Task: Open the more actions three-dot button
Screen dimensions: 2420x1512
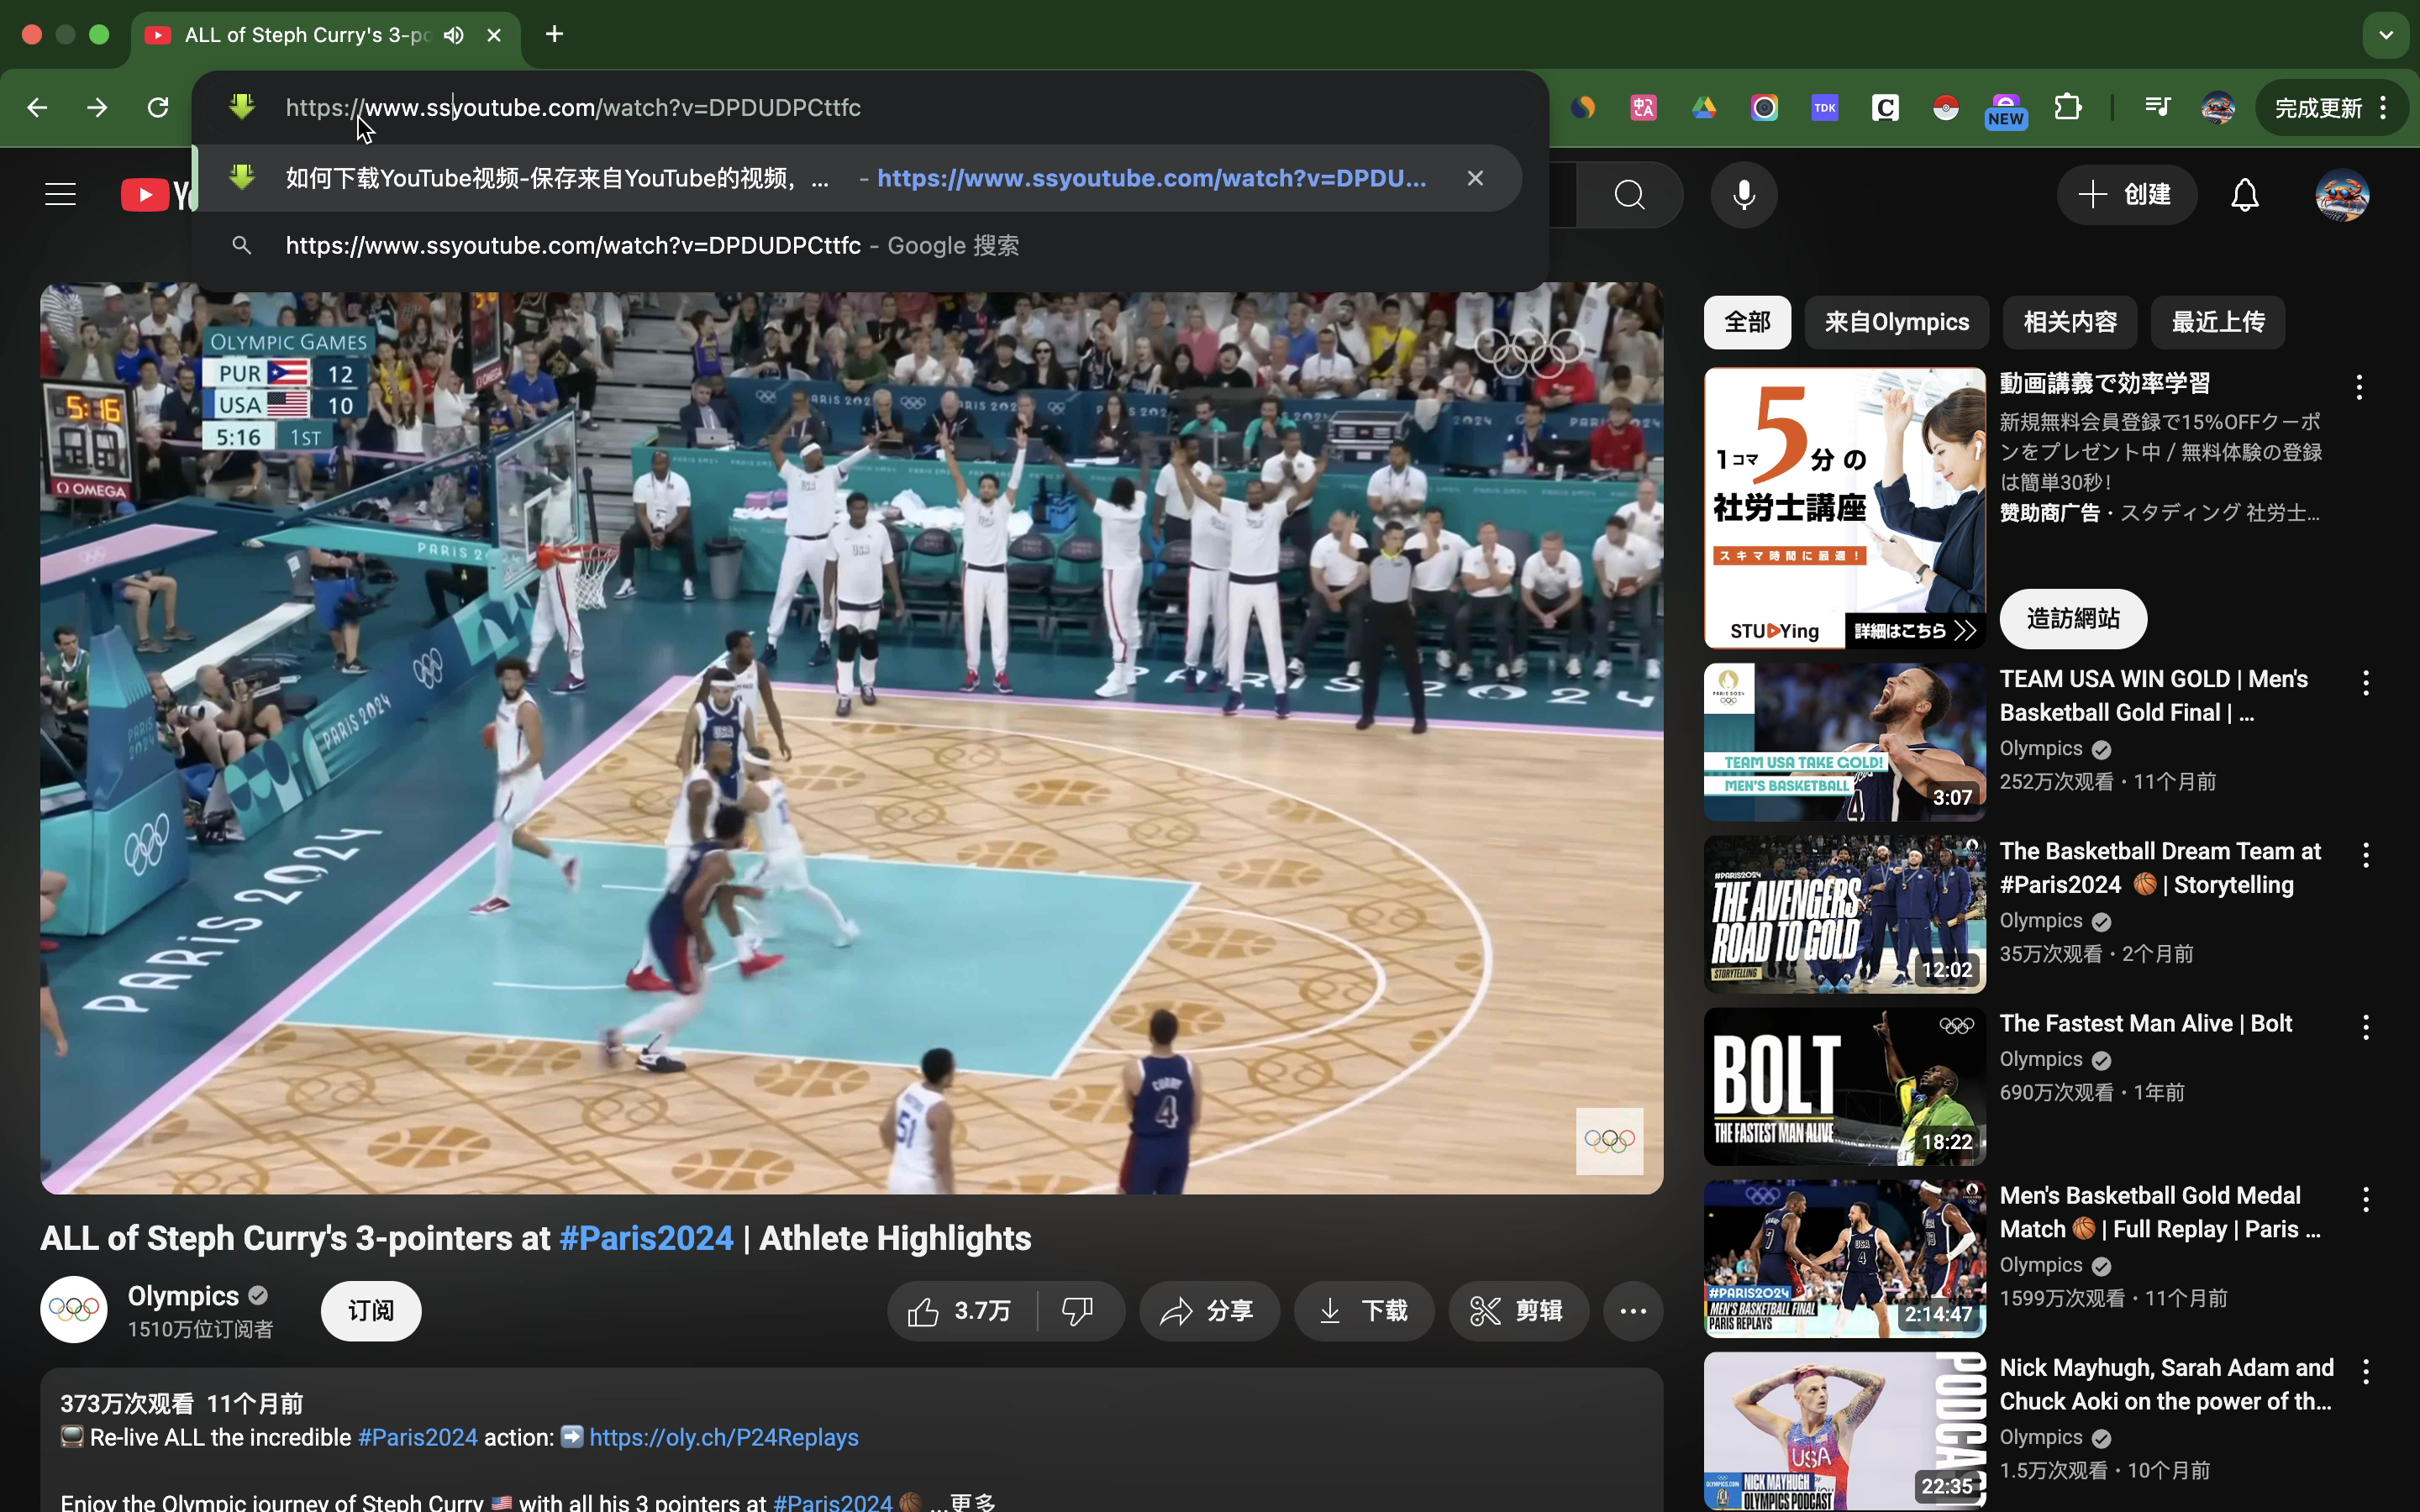Action: (x=1633, y=1310)
